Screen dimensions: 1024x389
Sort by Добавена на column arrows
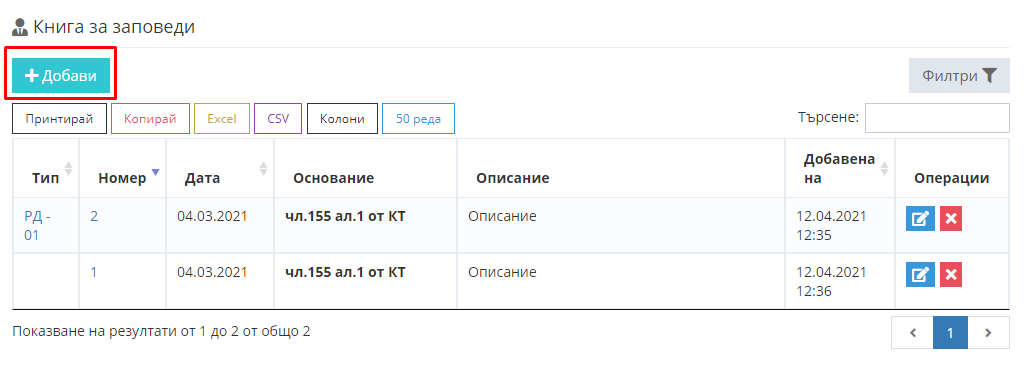point(884,168)
